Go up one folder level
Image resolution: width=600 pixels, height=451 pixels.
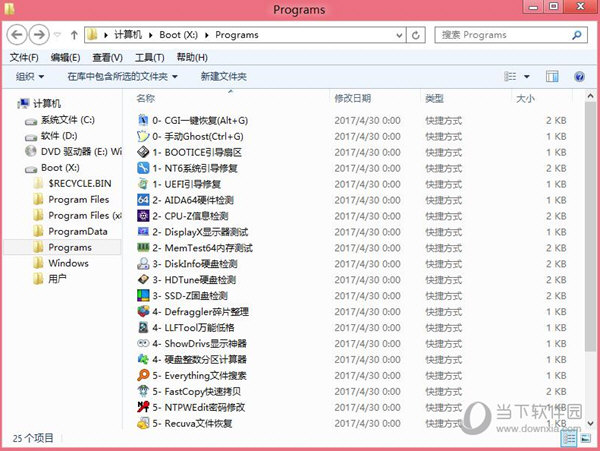pyautogui.click(x=74, y=35)
